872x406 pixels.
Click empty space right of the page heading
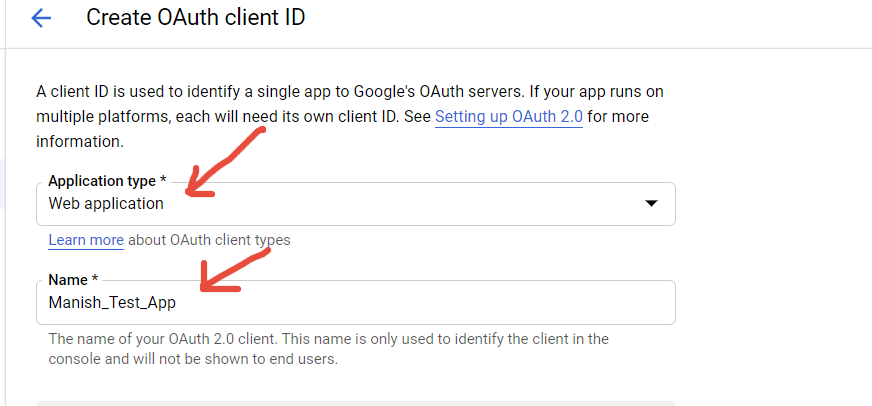(x=600, y=18)
